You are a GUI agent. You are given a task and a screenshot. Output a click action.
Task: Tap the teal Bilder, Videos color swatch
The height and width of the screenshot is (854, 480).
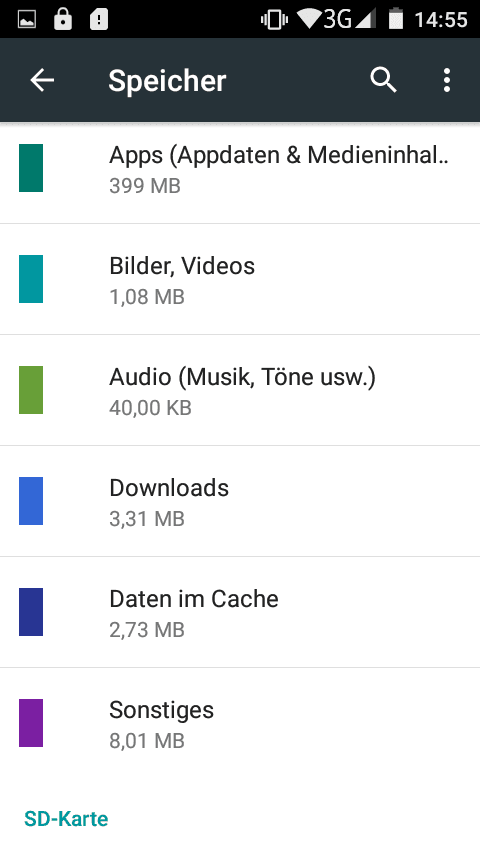(x=31, y=279)
